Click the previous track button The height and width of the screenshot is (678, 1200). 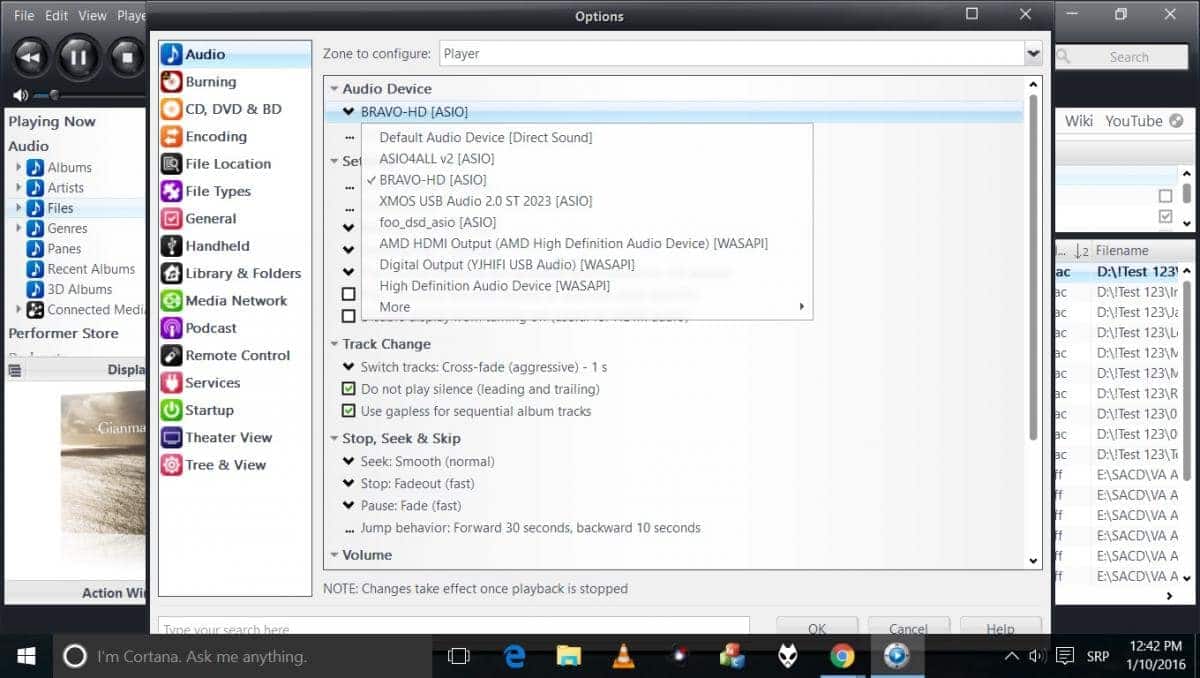click(x=30, y=56)
